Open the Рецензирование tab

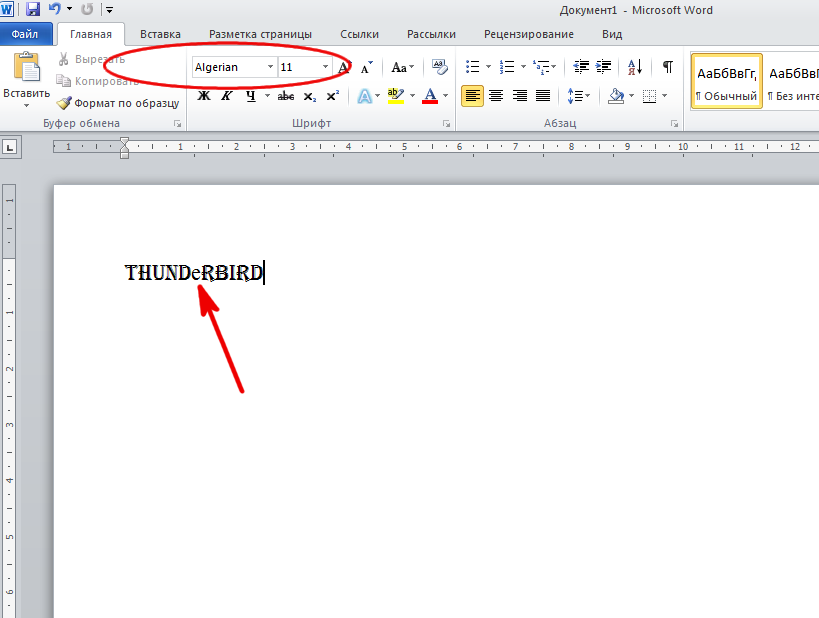(529, 34)
